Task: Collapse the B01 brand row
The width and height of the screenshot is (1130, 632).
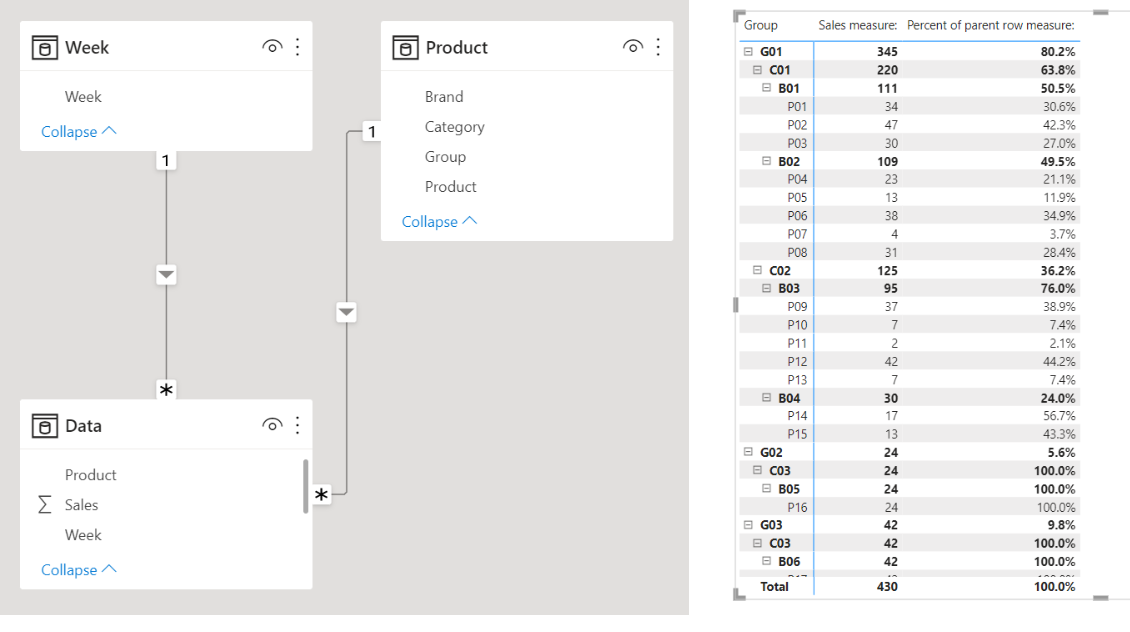Action: [767, 88]
